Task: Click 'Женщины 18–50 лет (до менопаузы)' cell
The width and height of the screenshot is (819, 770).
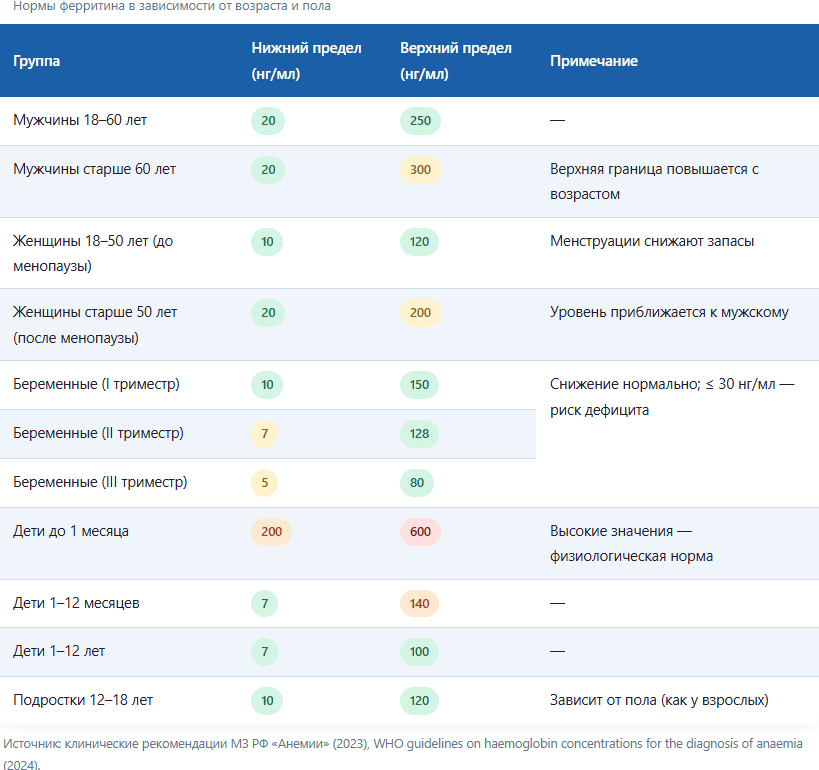Action: [x=93, y=253]
